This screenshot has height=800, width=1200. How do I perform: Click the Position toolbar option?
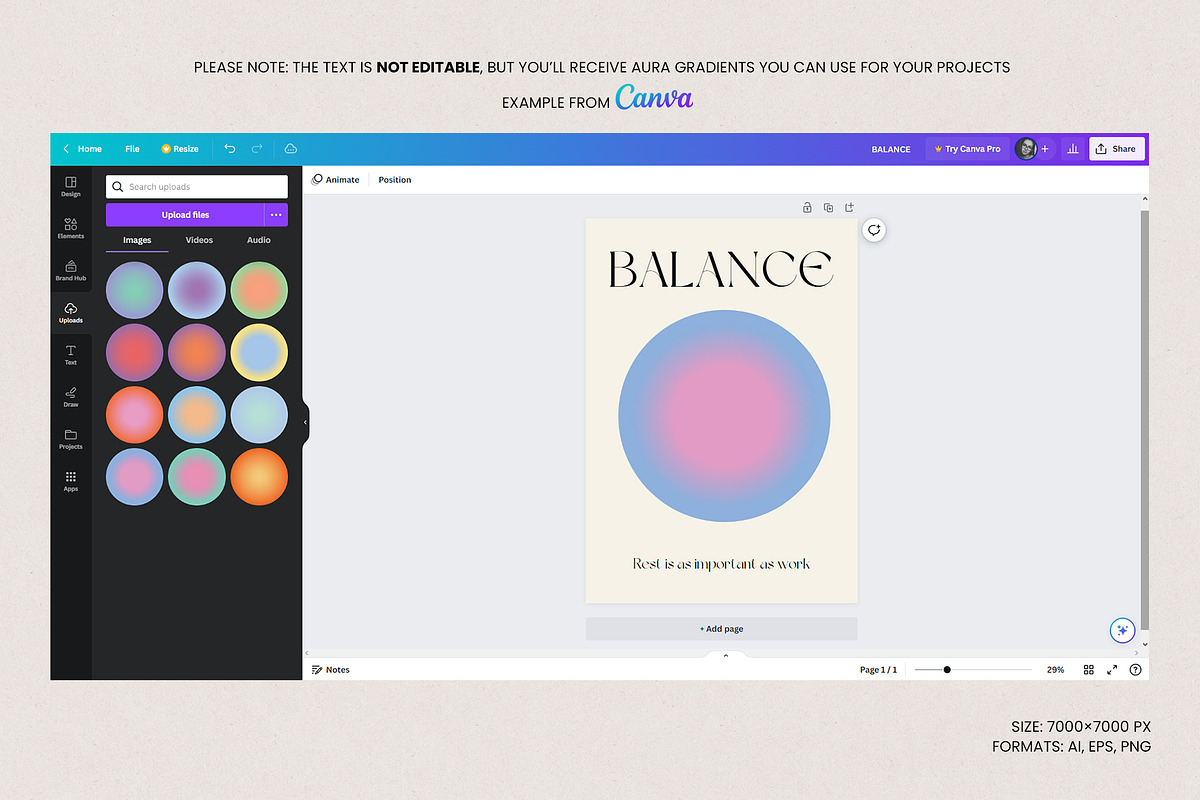pyautogui.click(x=395, y=180)
